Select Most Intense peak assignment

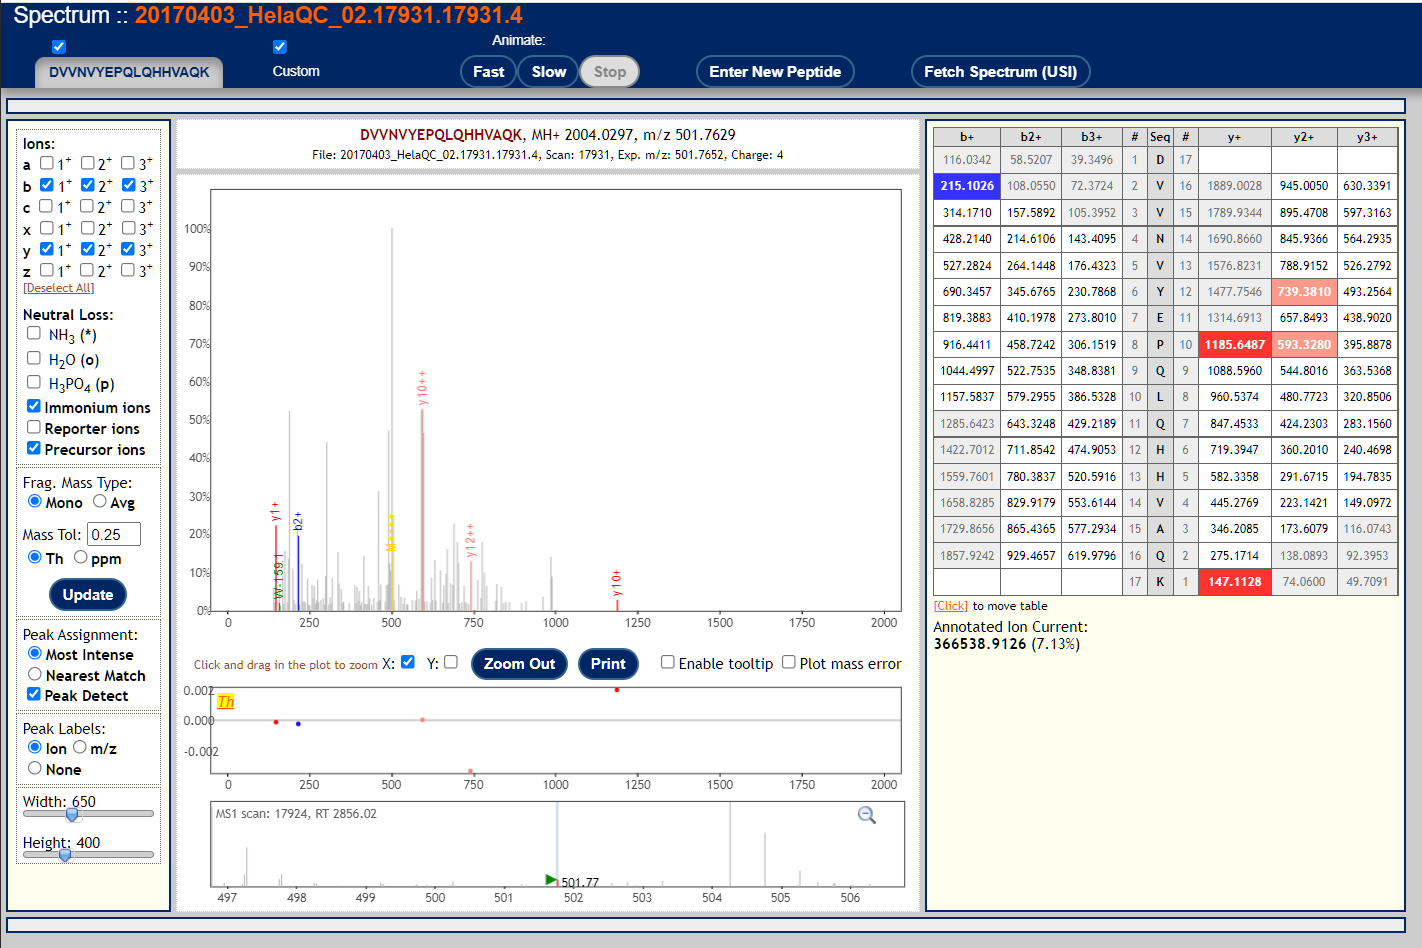click(x=35, y=653)
